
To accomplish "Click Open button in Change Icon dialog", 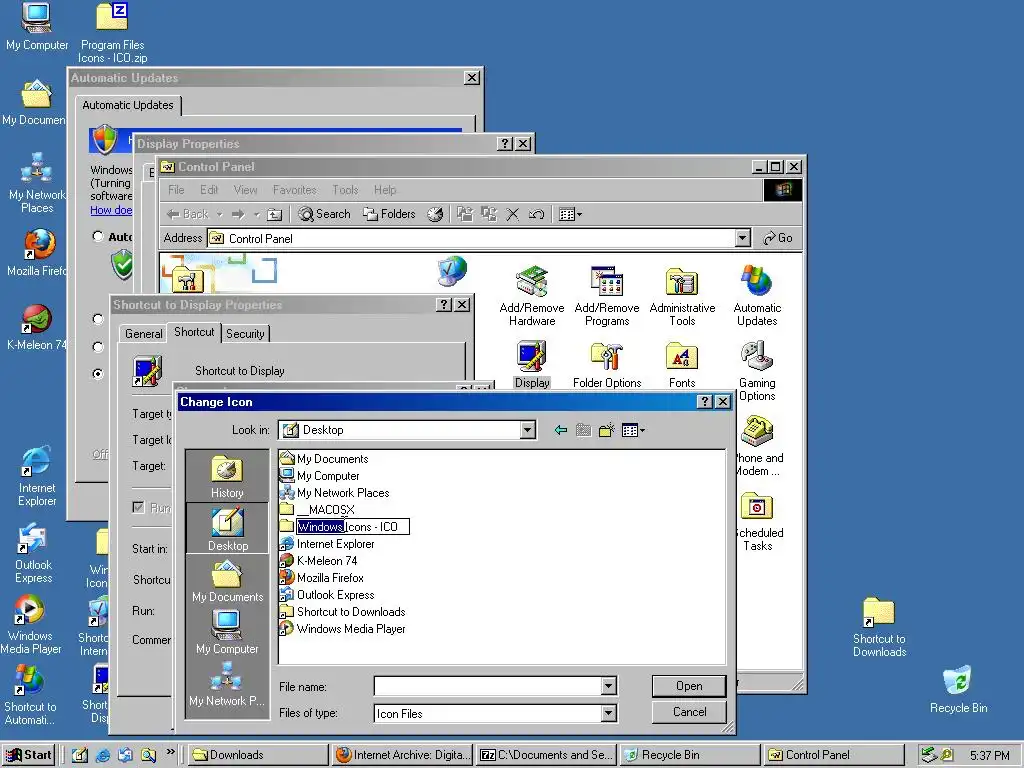I will pyautogui.click(x=689, y=686).
